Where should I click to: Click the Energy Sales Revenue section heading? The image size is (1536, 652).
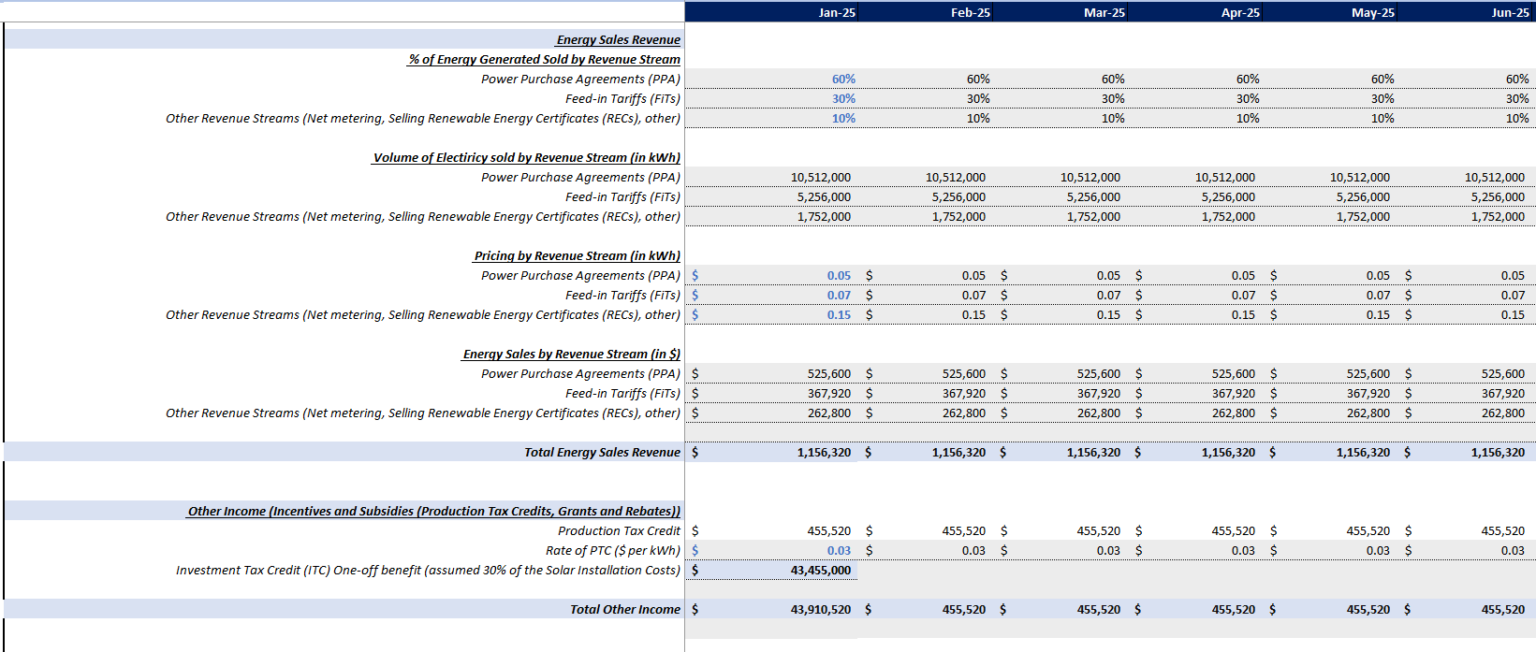618,40
